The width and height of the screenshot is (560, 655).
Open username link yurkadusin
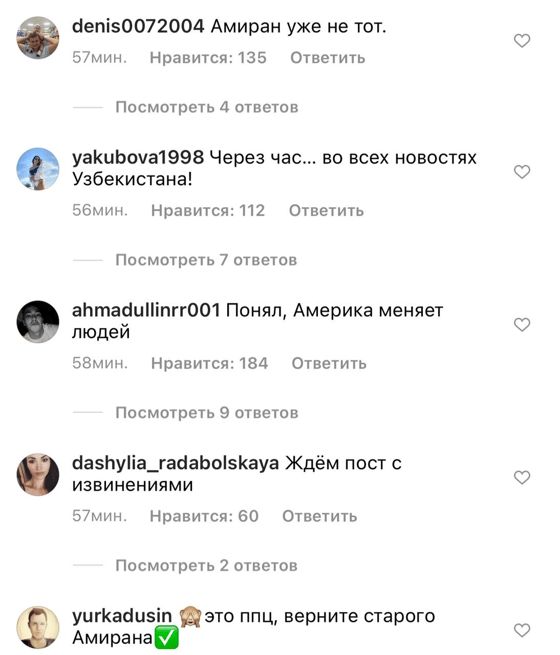click(x=122, y=616)
